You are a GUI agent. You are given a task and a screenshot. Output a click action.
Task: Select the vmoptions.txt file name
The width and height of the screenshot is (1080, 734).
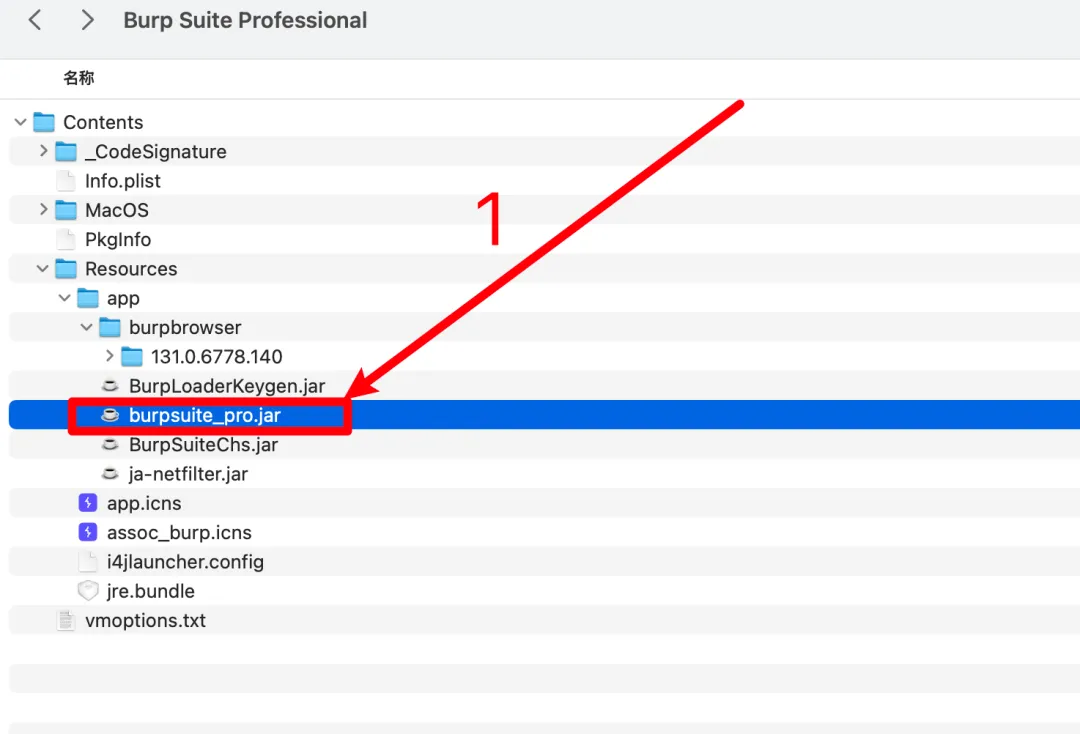pyautogui.click(x=145, y=620)
